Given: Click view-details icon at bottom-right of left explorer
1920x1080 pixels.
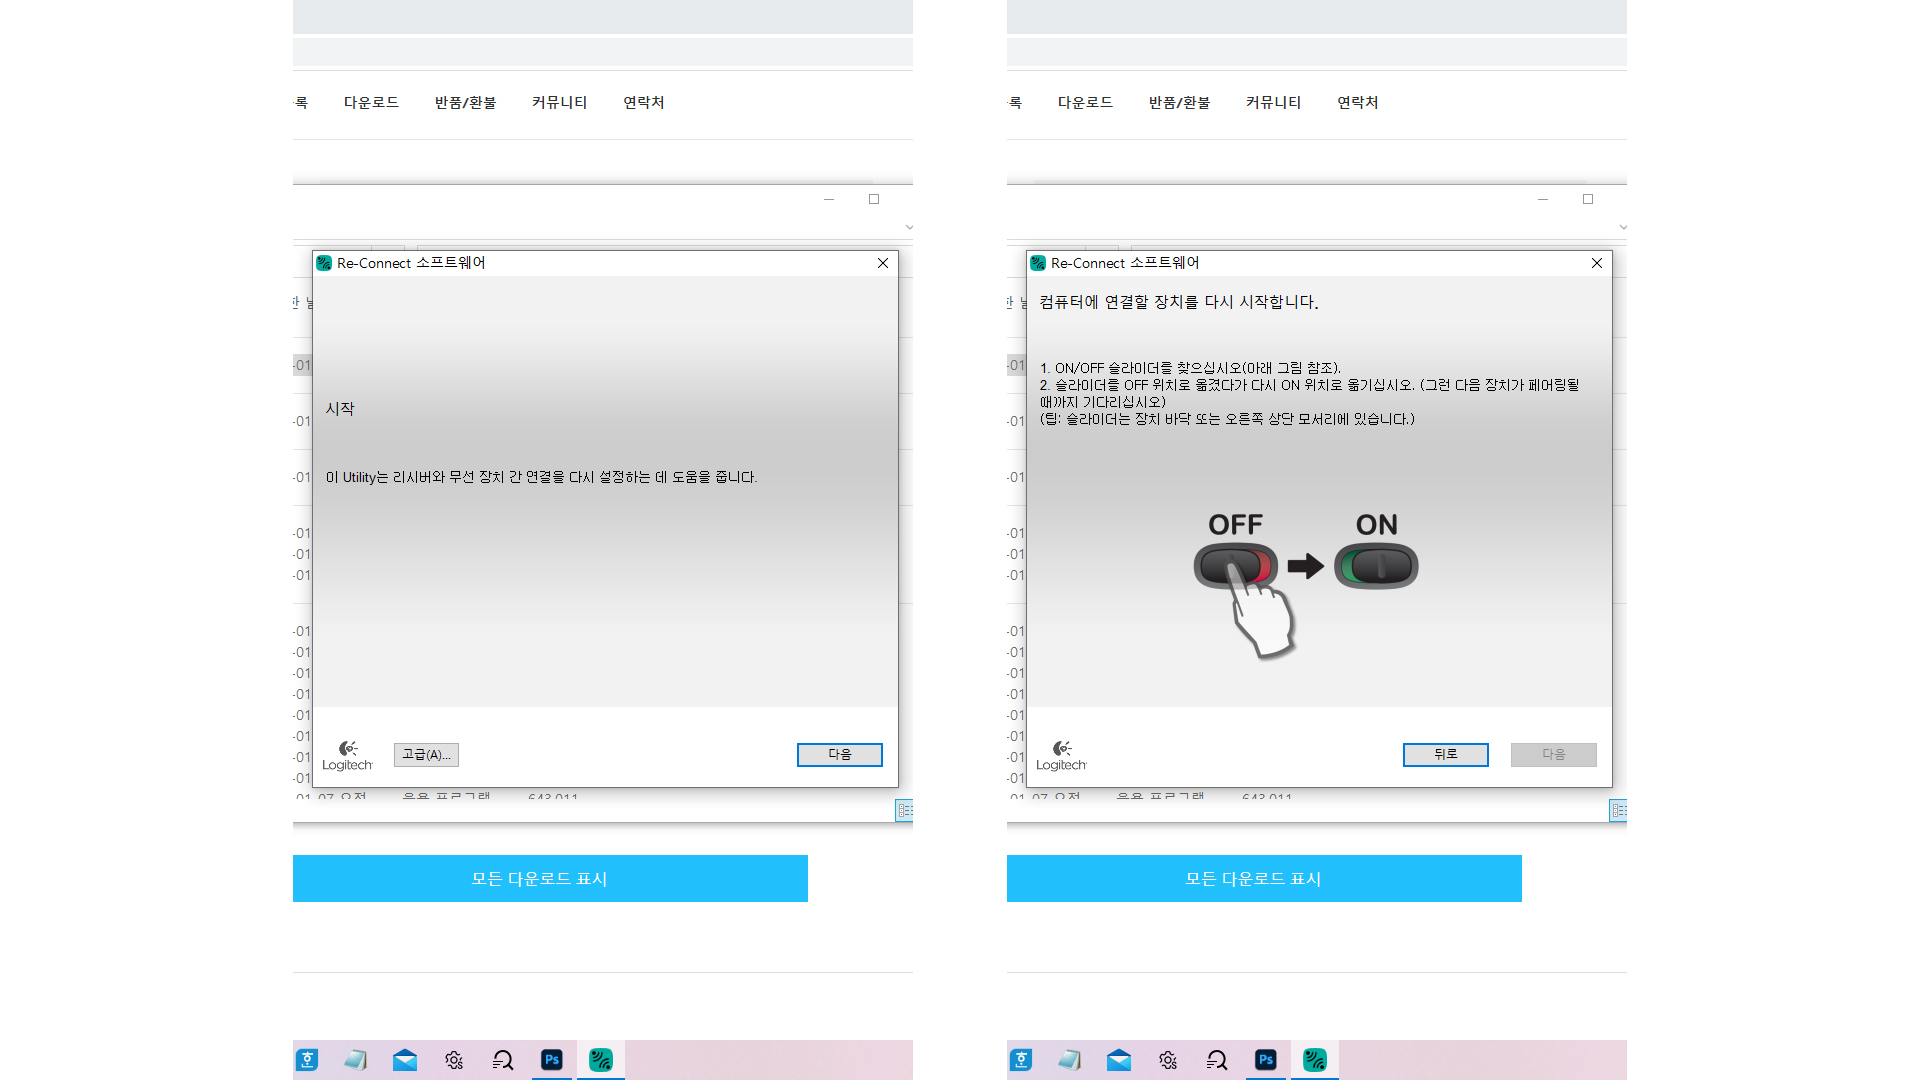Looking at the screenshot, I should 904,811.
